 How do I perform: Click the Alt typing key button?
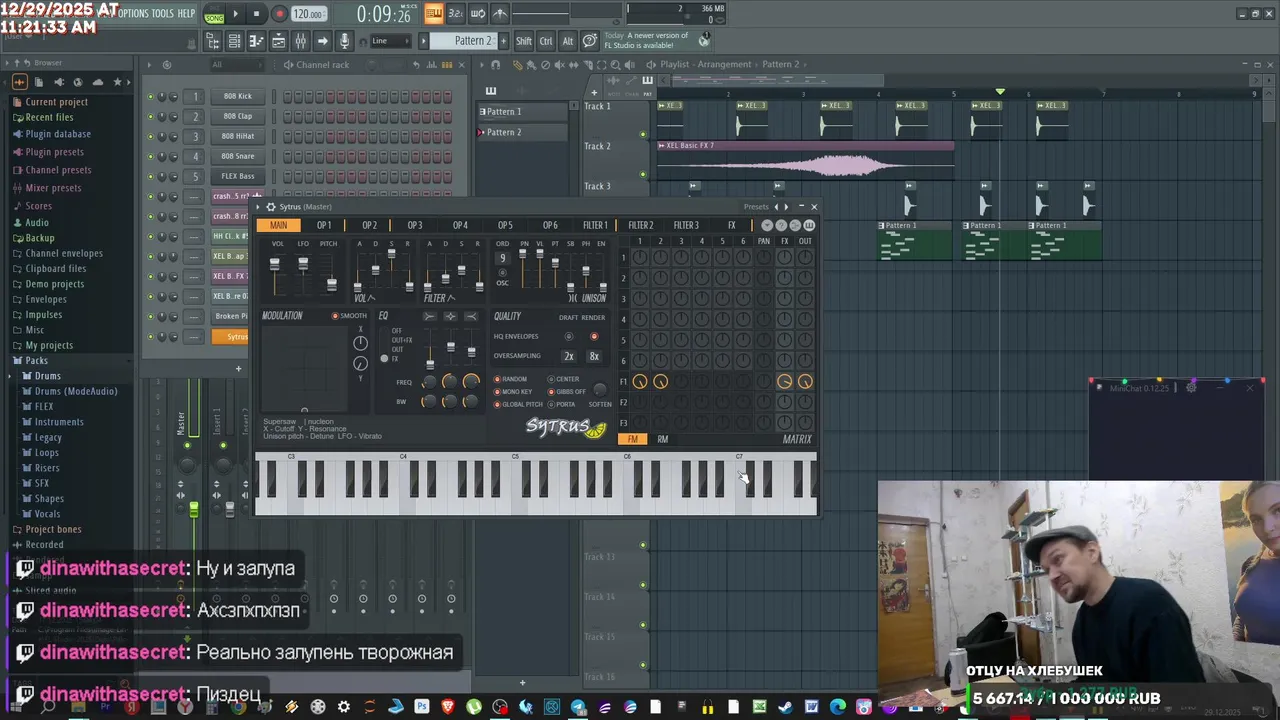point(568,41)
